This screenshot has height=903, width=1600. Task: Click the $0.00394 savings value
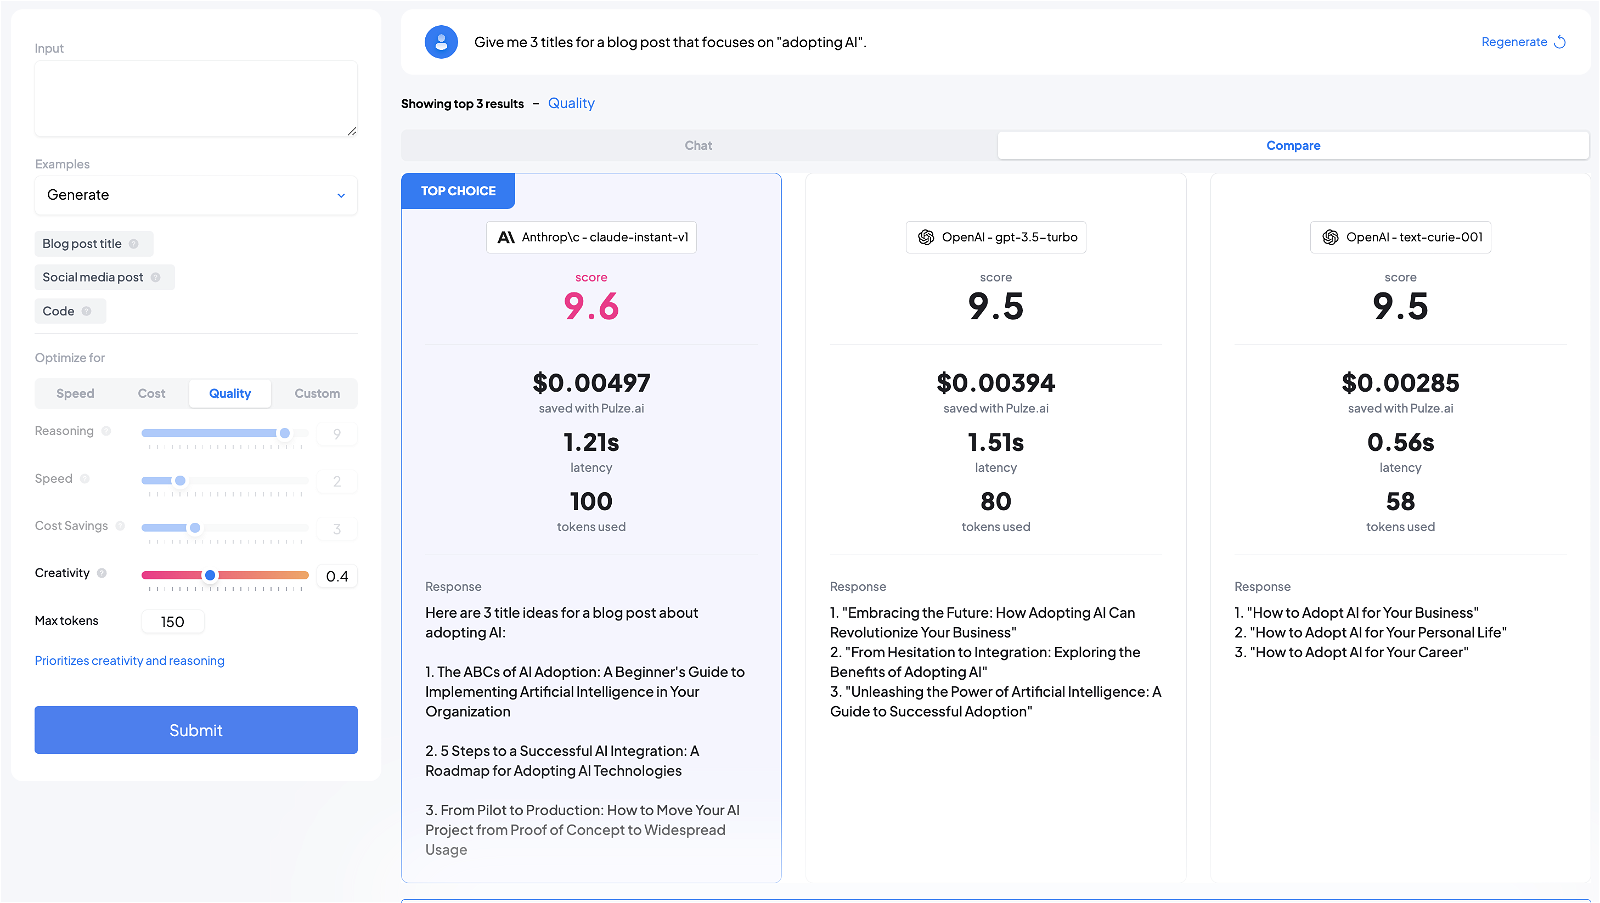coord(996,383)
